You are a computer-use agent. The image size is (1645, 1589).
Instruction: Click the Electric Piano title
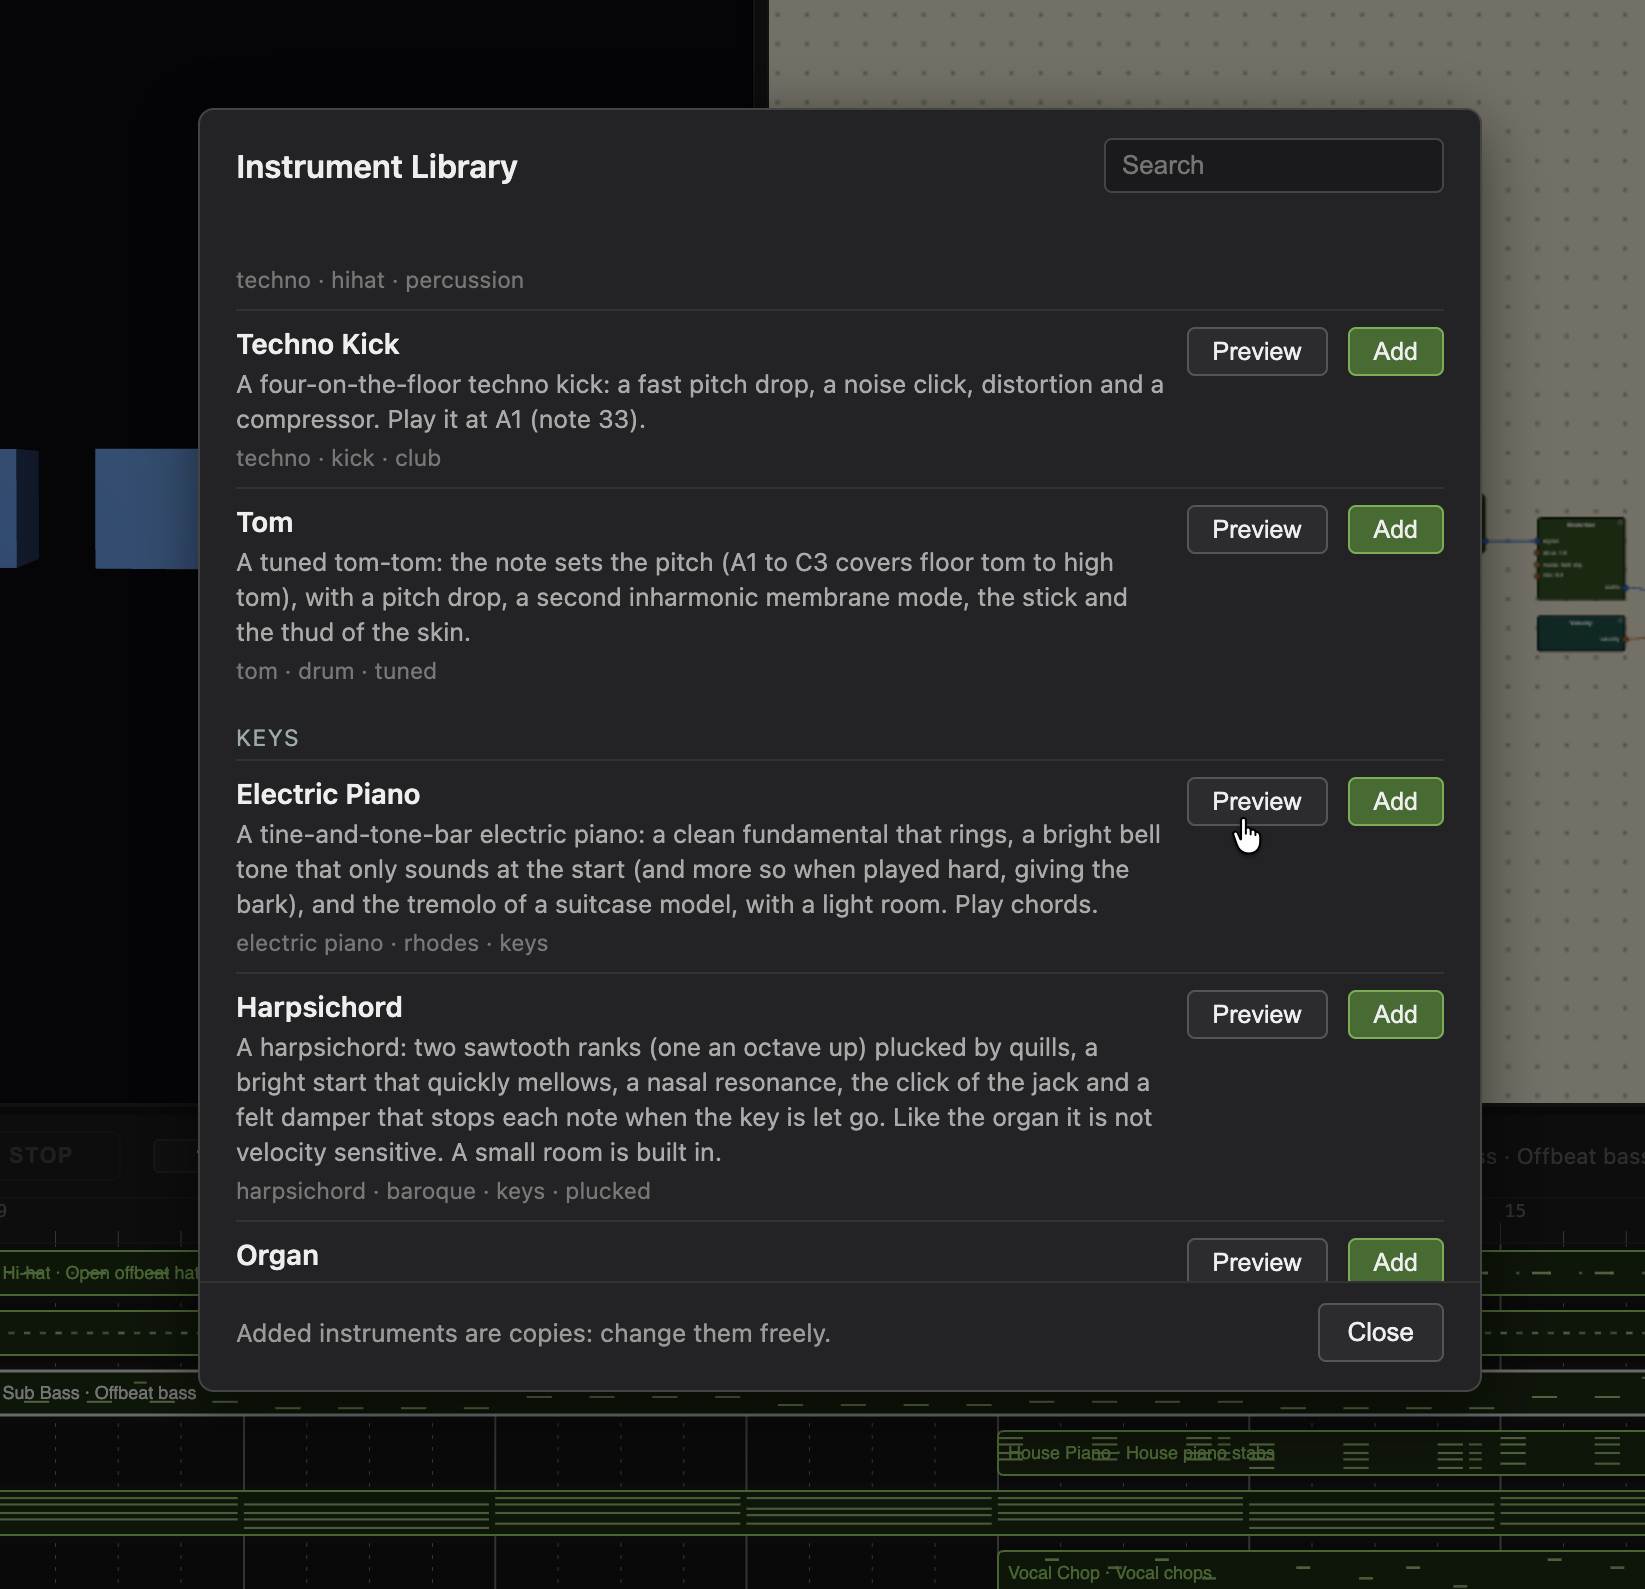[328, 794]
